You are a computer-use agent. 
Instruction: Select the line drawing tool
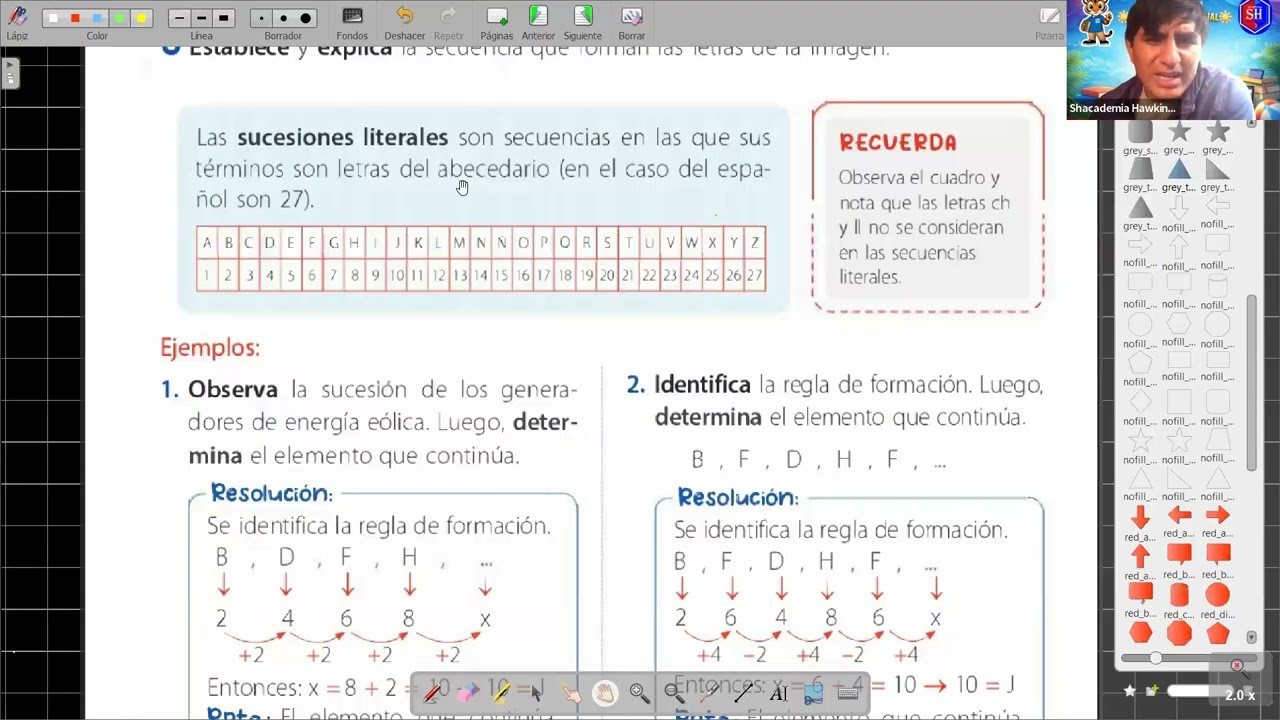pos(743,692)
